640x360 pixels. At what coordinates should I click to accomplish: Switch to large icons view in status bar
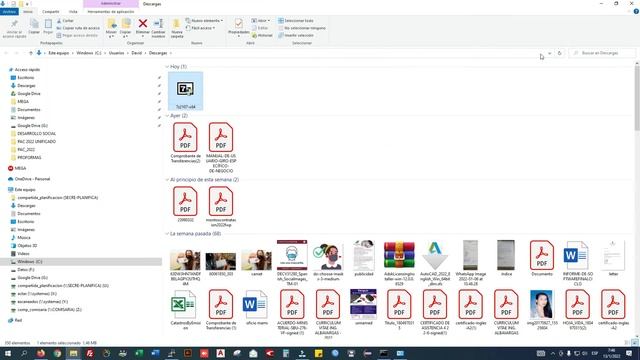635,343
